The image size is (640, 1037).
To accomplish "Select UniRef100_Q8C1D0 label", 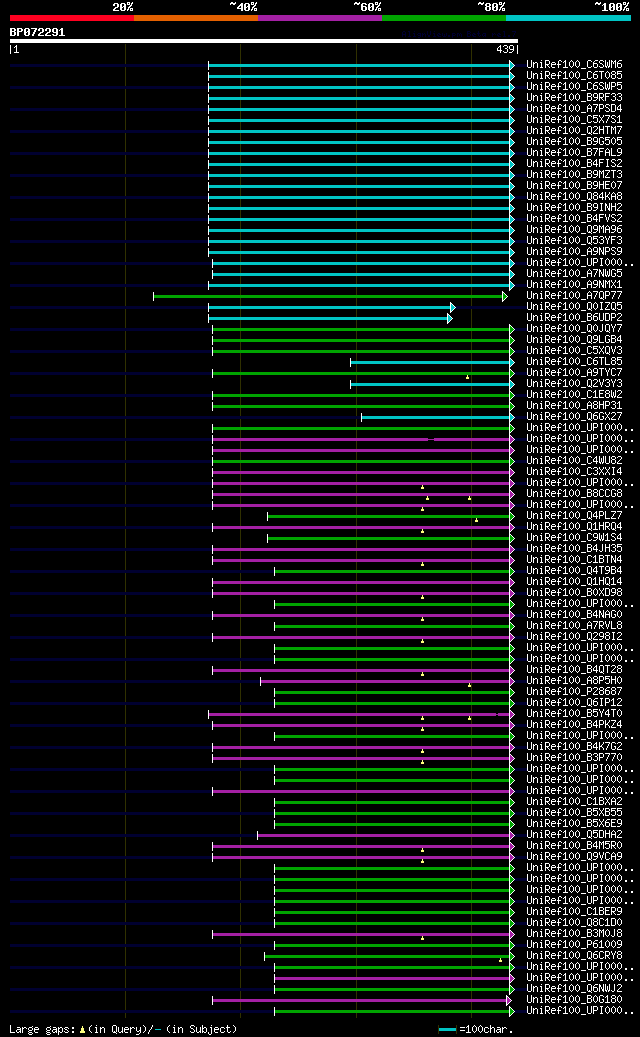I will (x=575, y=922).
